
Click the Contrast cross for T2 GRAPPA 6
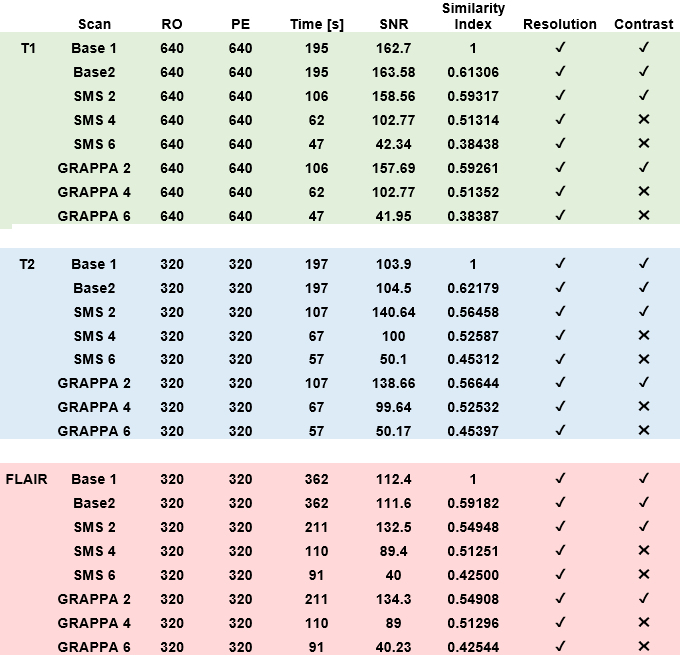tap(644, 431)
